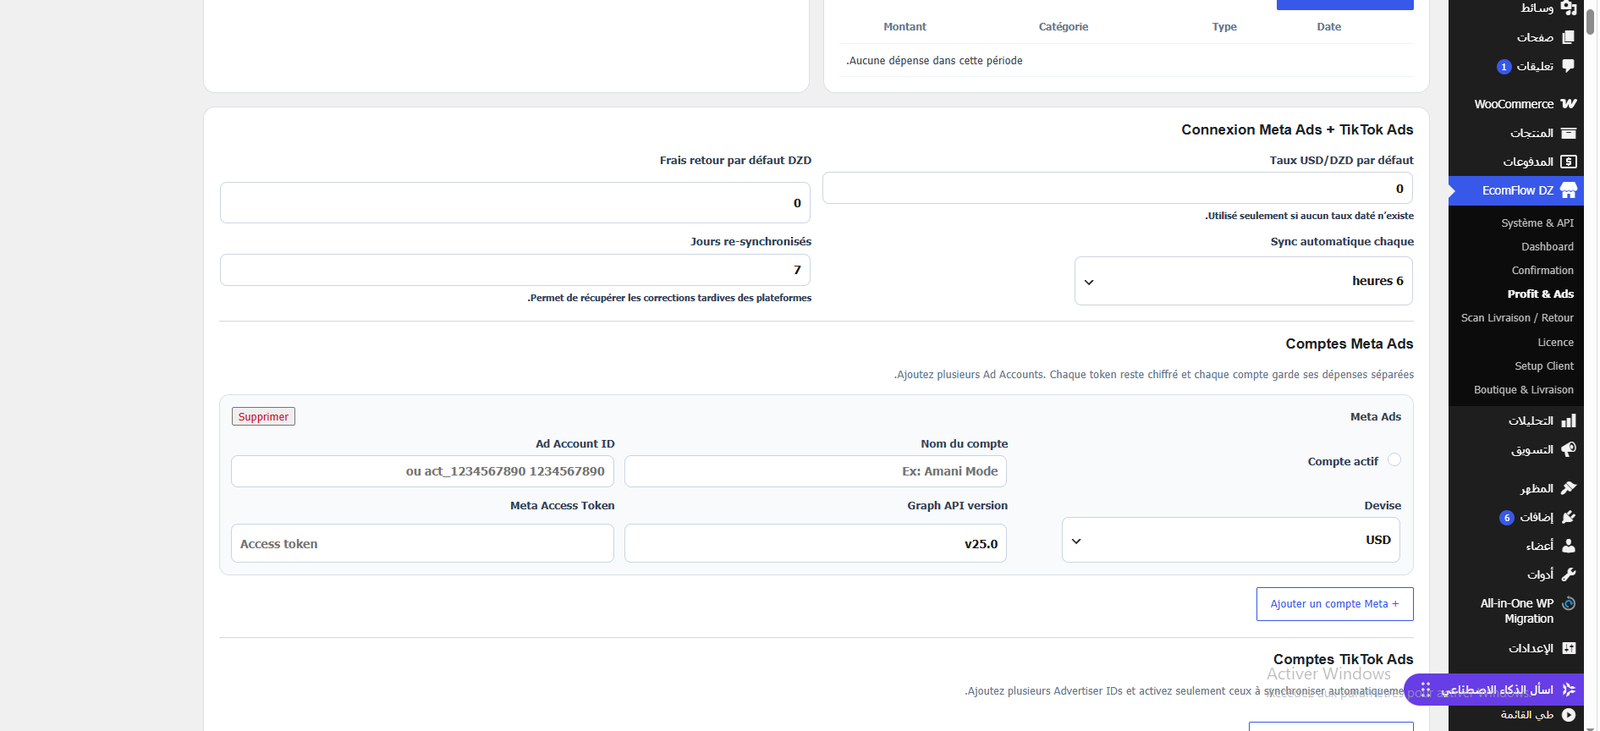Select the Profit & Ads submenu item

pos(1540,294)
